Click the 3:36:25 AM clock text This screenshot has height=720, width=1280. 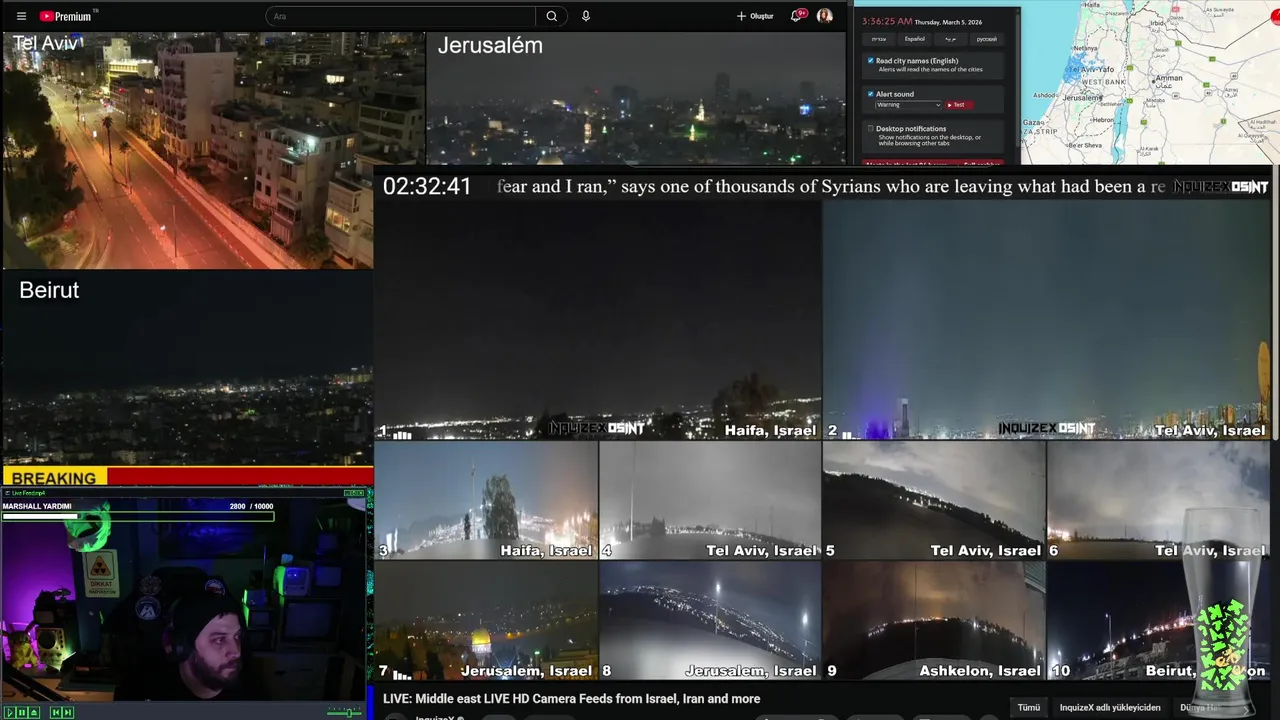pos(887,21)
